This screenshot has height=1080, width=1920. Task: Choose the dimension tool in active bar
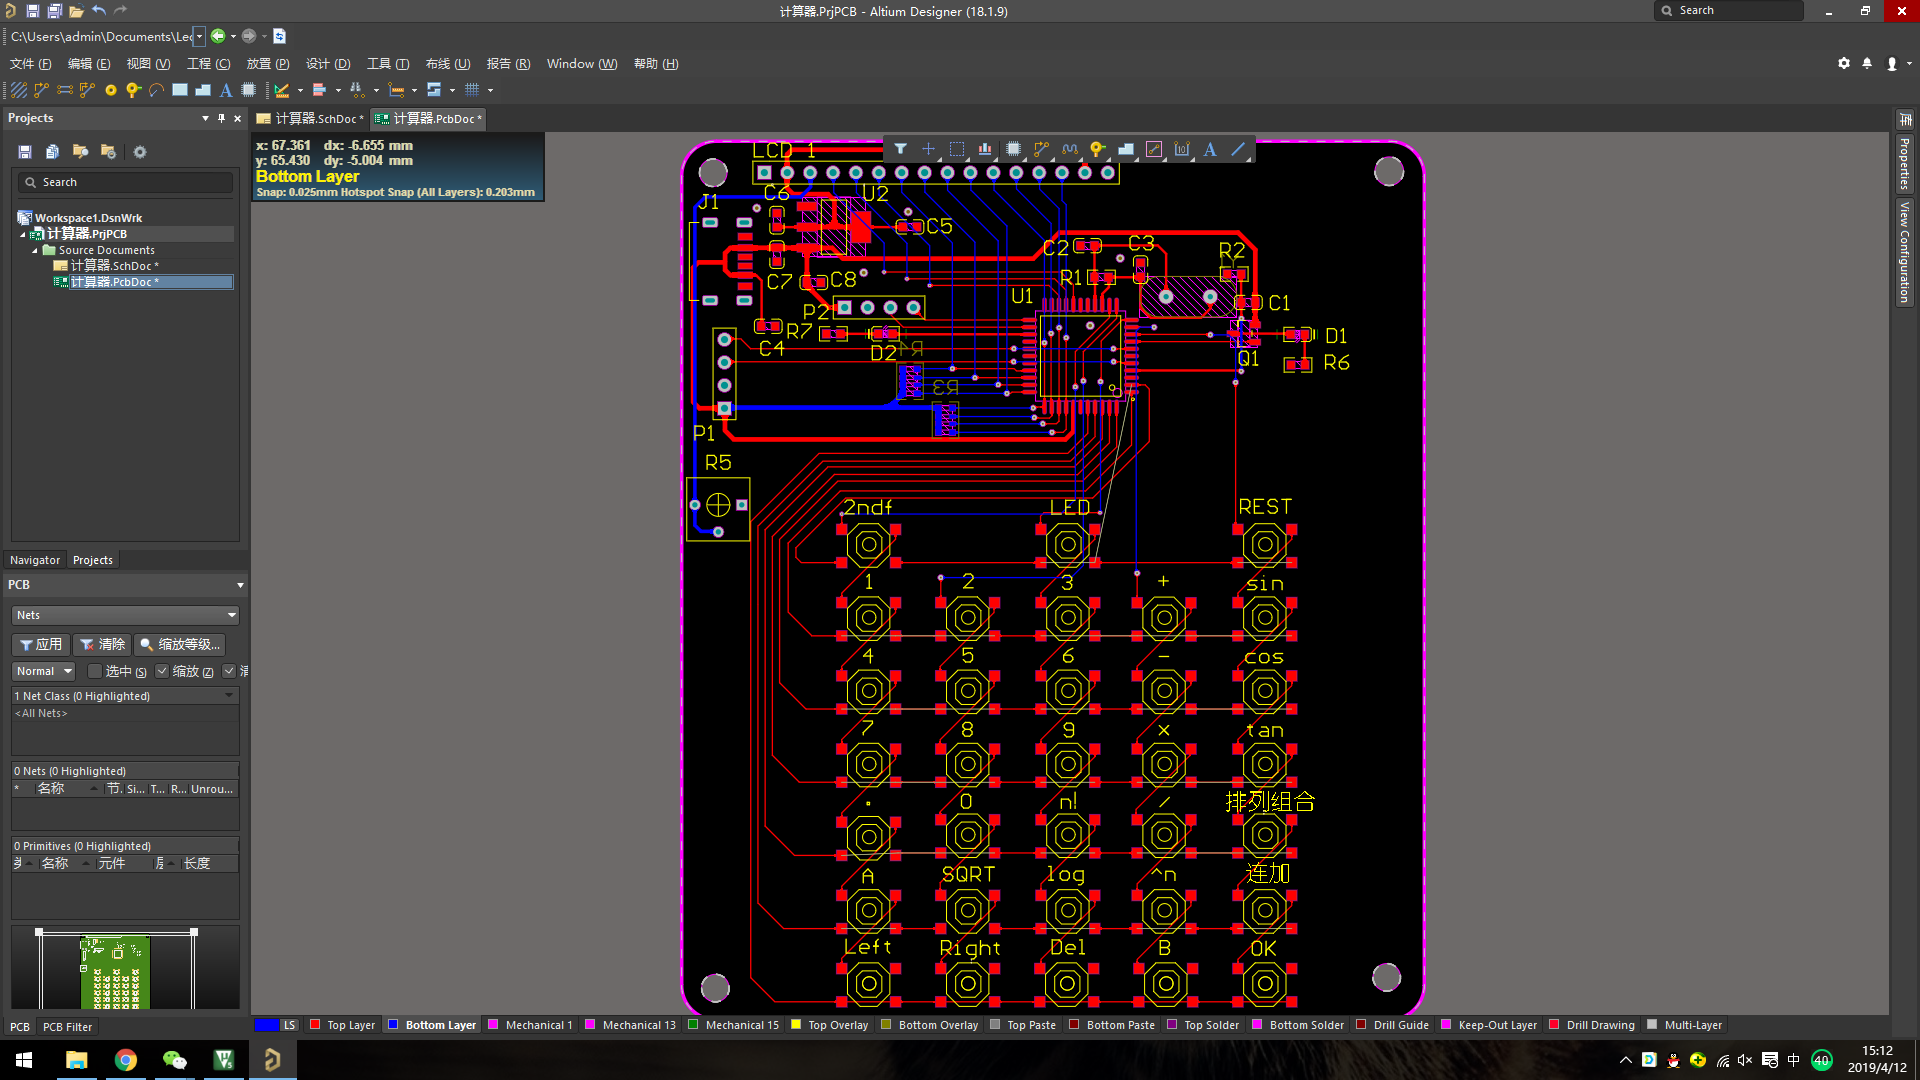point(1182,149)
